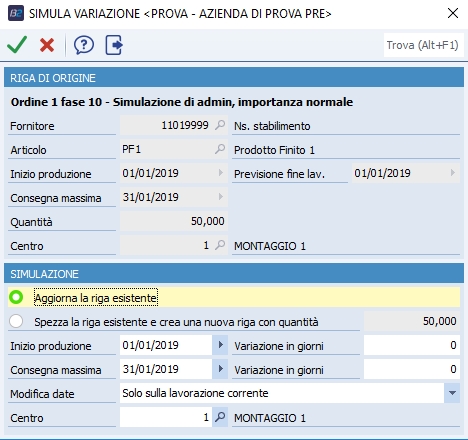Viewport: 468px width, 440px height.
Task: Select Spezza la riga esistente radio option
Action: click(16, 321)
